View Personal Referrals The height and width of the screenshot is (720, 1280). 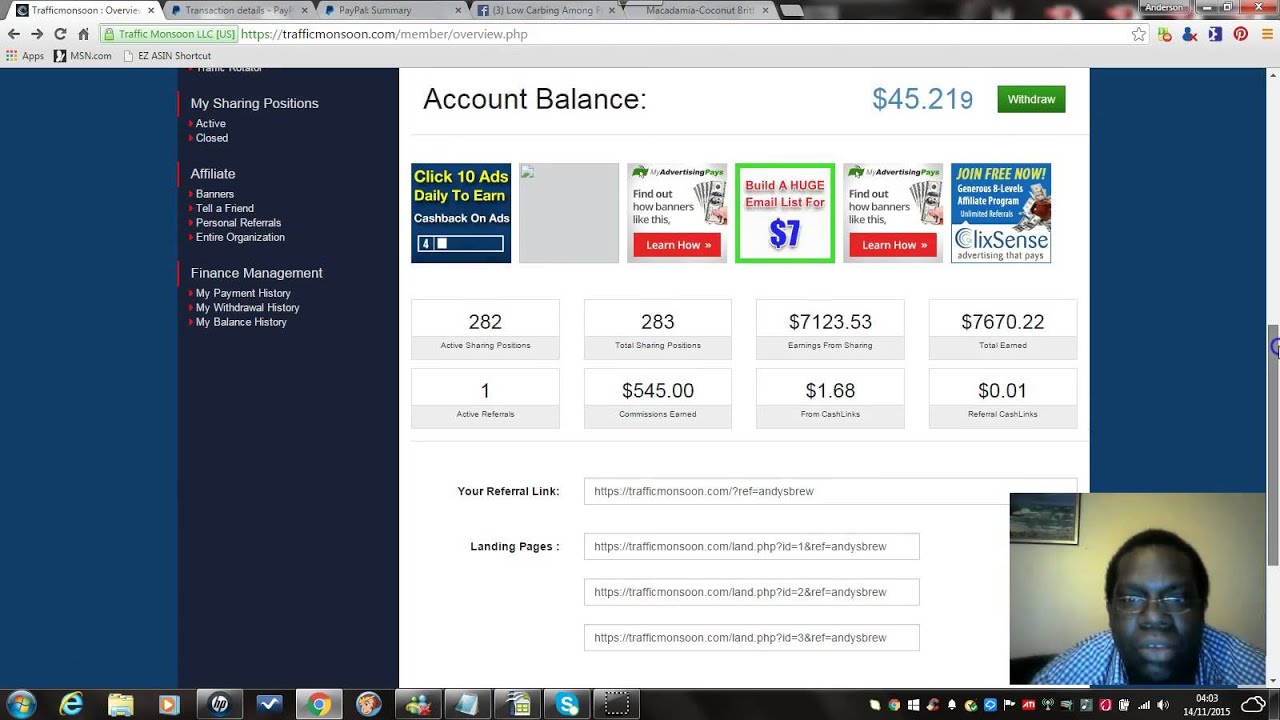pyautogui.click(x=238, y=223)
